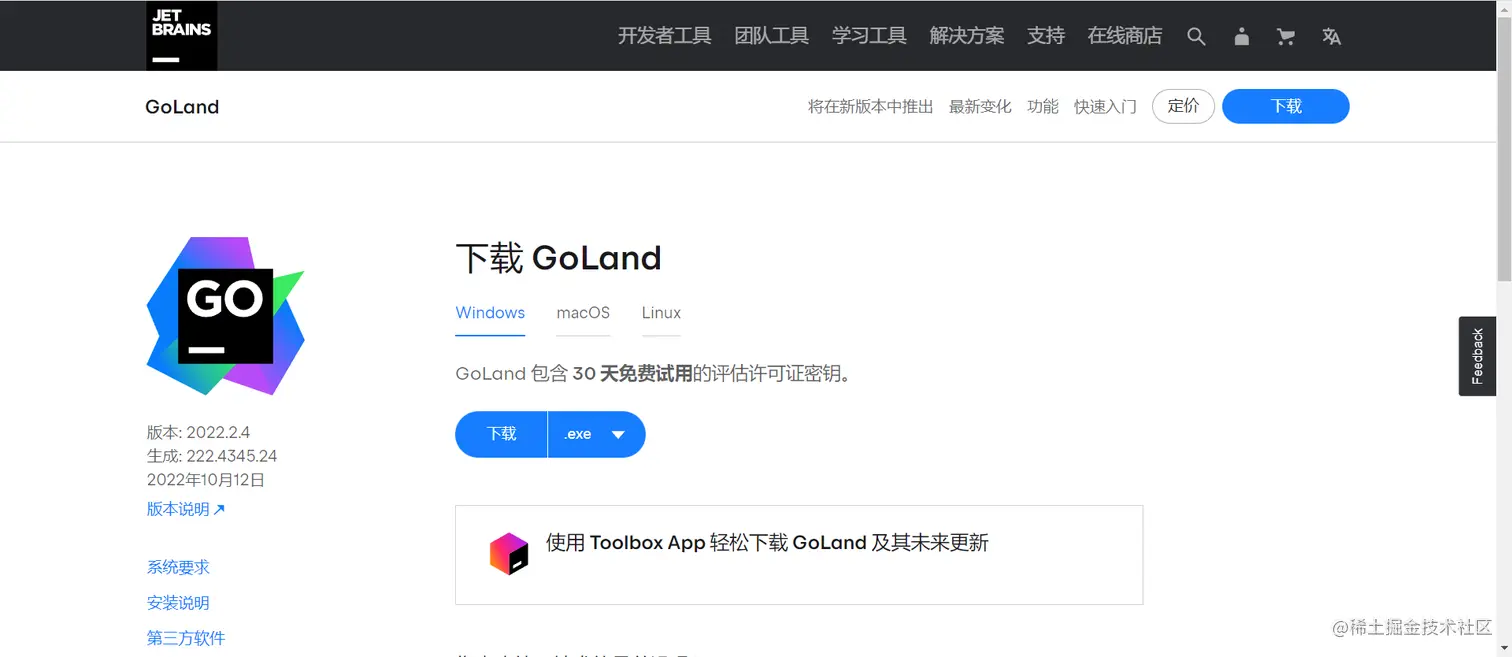The image size is (1512, 657).
Task: Go to 最新变化 page
Action: 980,107
